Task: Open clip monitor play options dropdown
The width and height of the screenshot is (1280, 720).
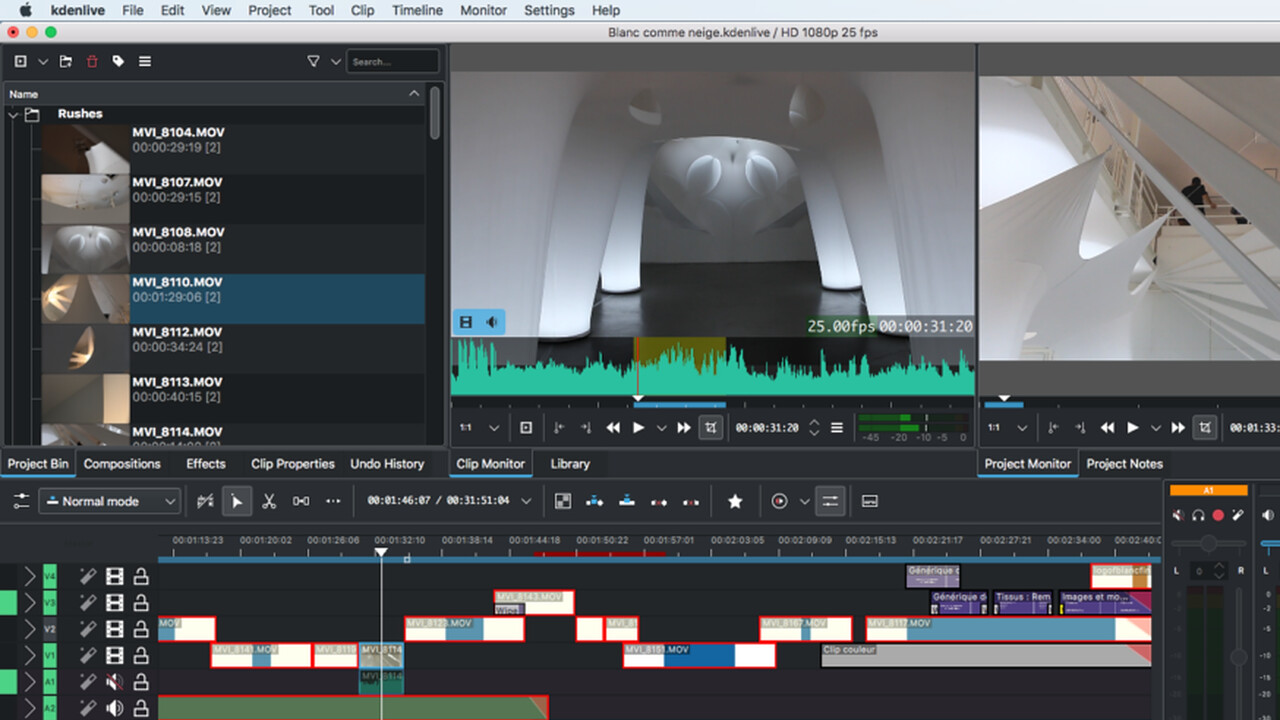Action: coord(661,428)
